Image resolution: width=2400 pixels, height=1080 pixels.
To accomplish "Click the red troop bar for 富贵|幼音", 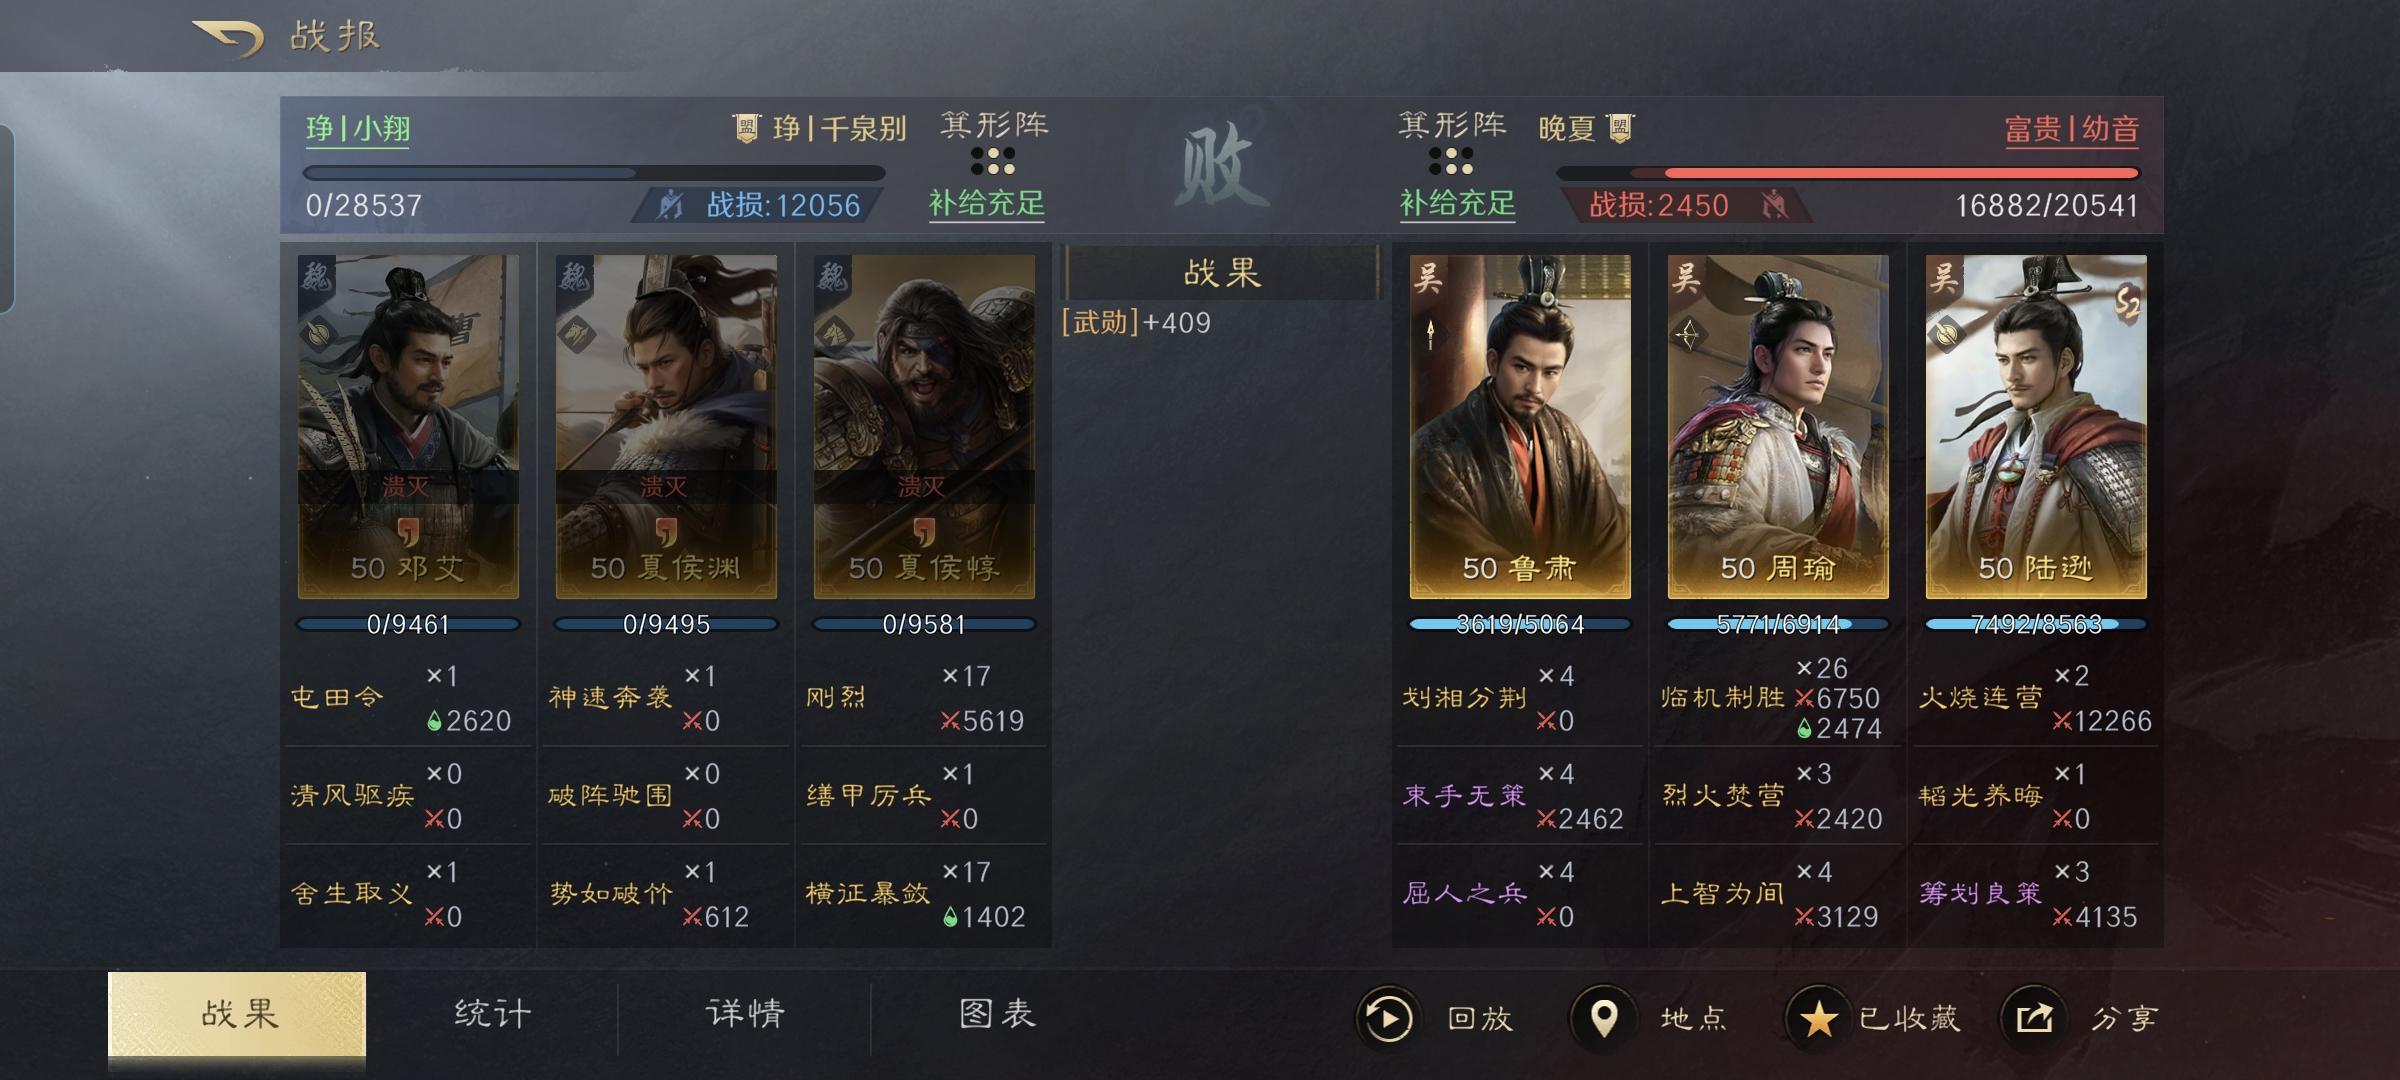I will click(1848, 173).
